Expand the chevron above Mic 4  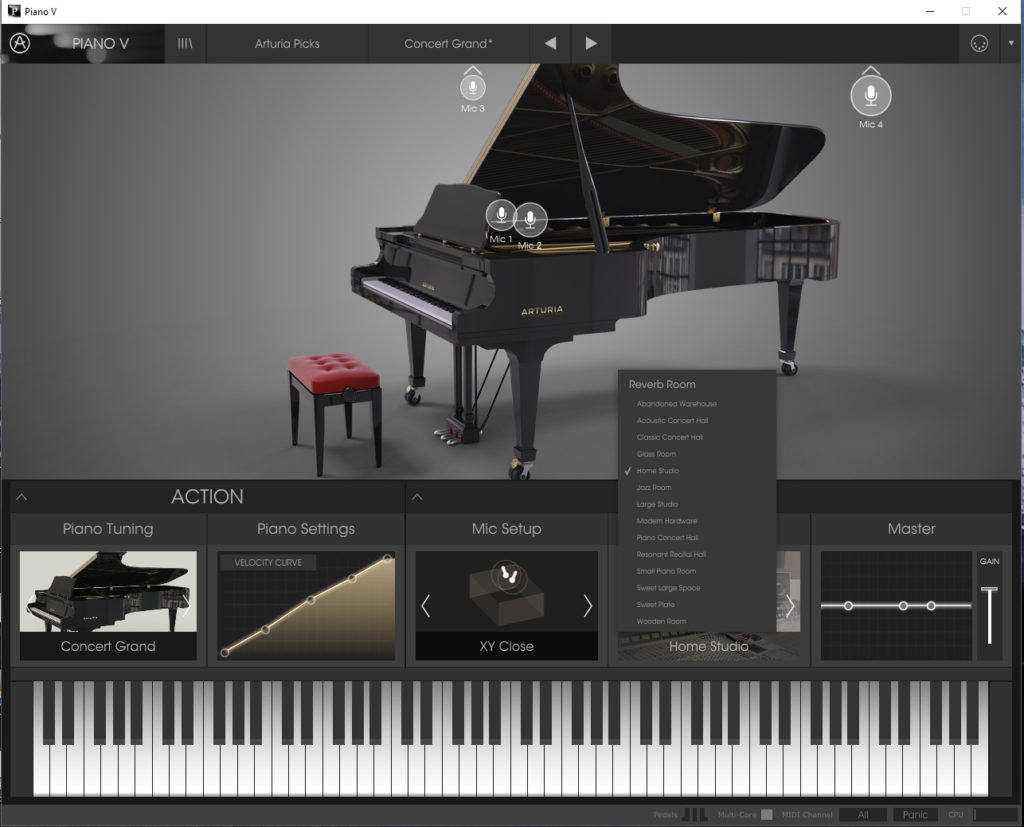pos(871,70)
